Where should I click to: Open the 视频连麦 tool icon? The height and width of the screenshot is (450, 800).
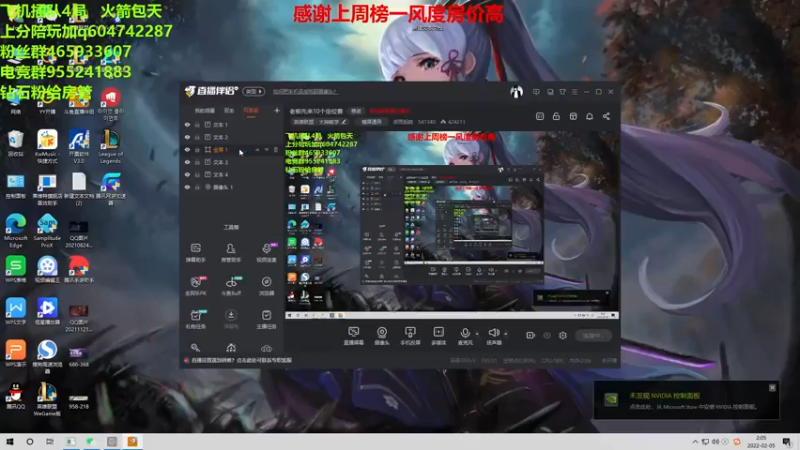(266, 253)
